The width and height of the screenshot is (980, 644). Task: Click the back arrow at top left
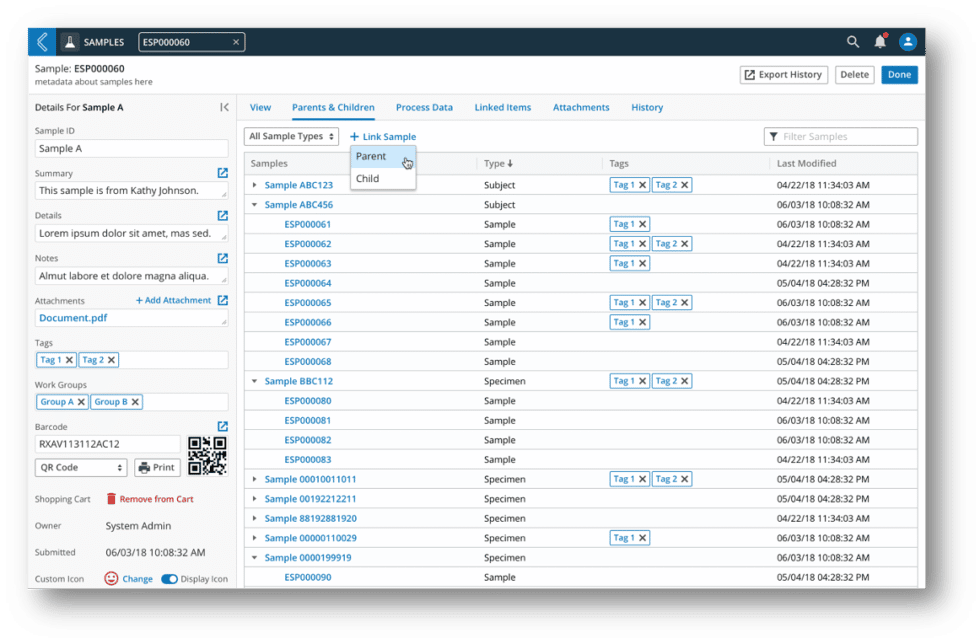[41, 41]
